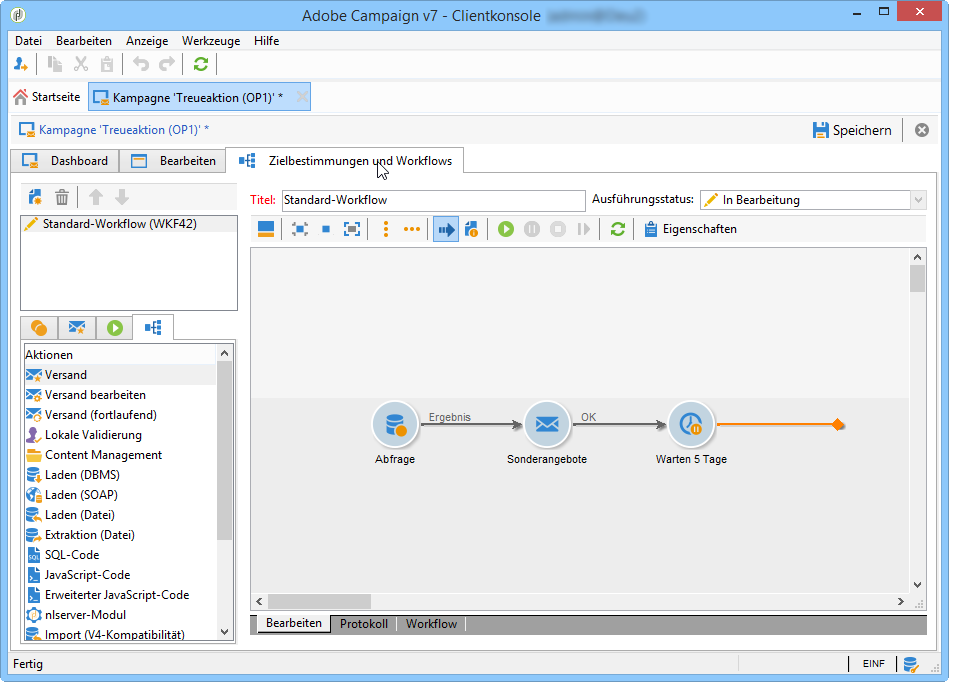This screenshot has height=700, width=969.
Task: Open the Bearbeiten menu in the menu bar
Action: pyautogui.click(x=84, y=41)
